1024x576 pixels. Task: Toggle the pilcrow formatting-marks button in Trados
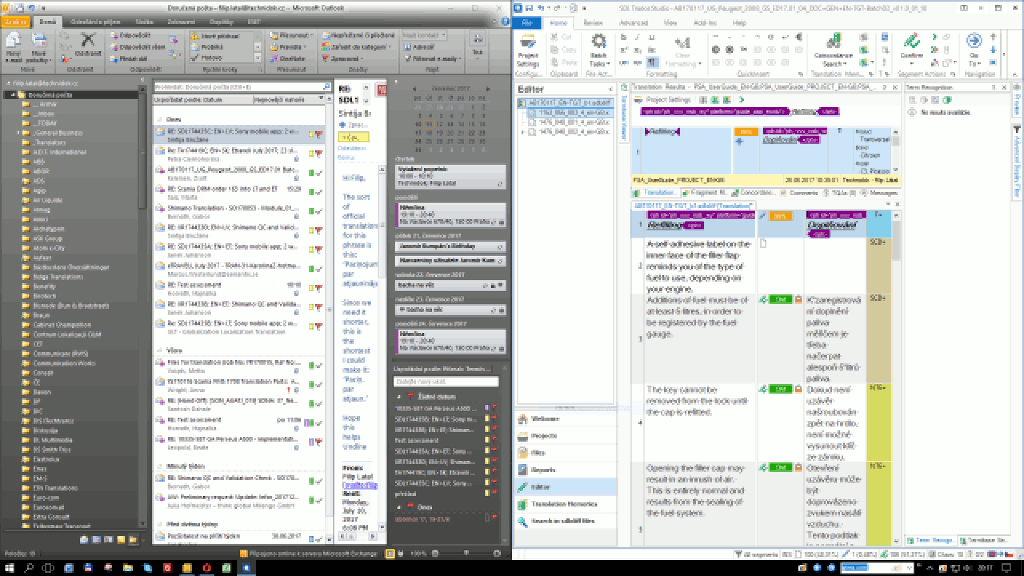tap(651, 63)
